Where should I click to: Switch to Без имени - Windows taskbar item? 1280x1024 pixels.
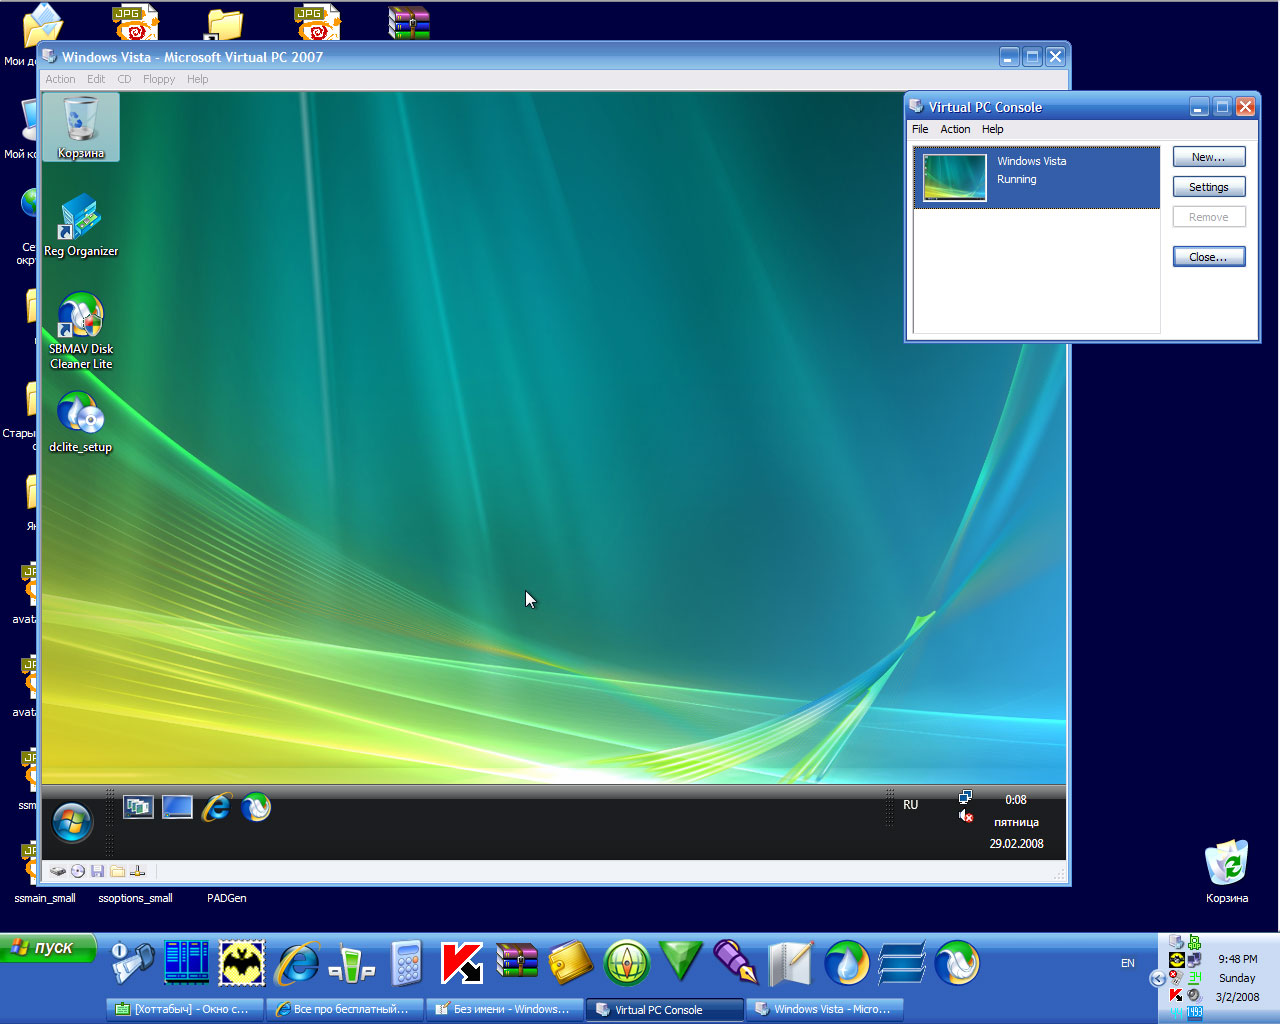tap(505, 1009)
